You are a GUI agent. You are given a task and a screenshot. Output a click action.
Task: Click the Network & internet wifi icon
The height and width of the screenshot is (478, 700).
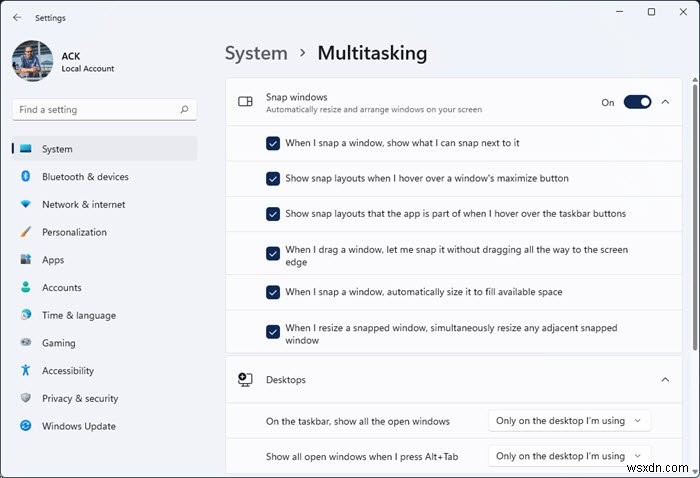(26, 204)
